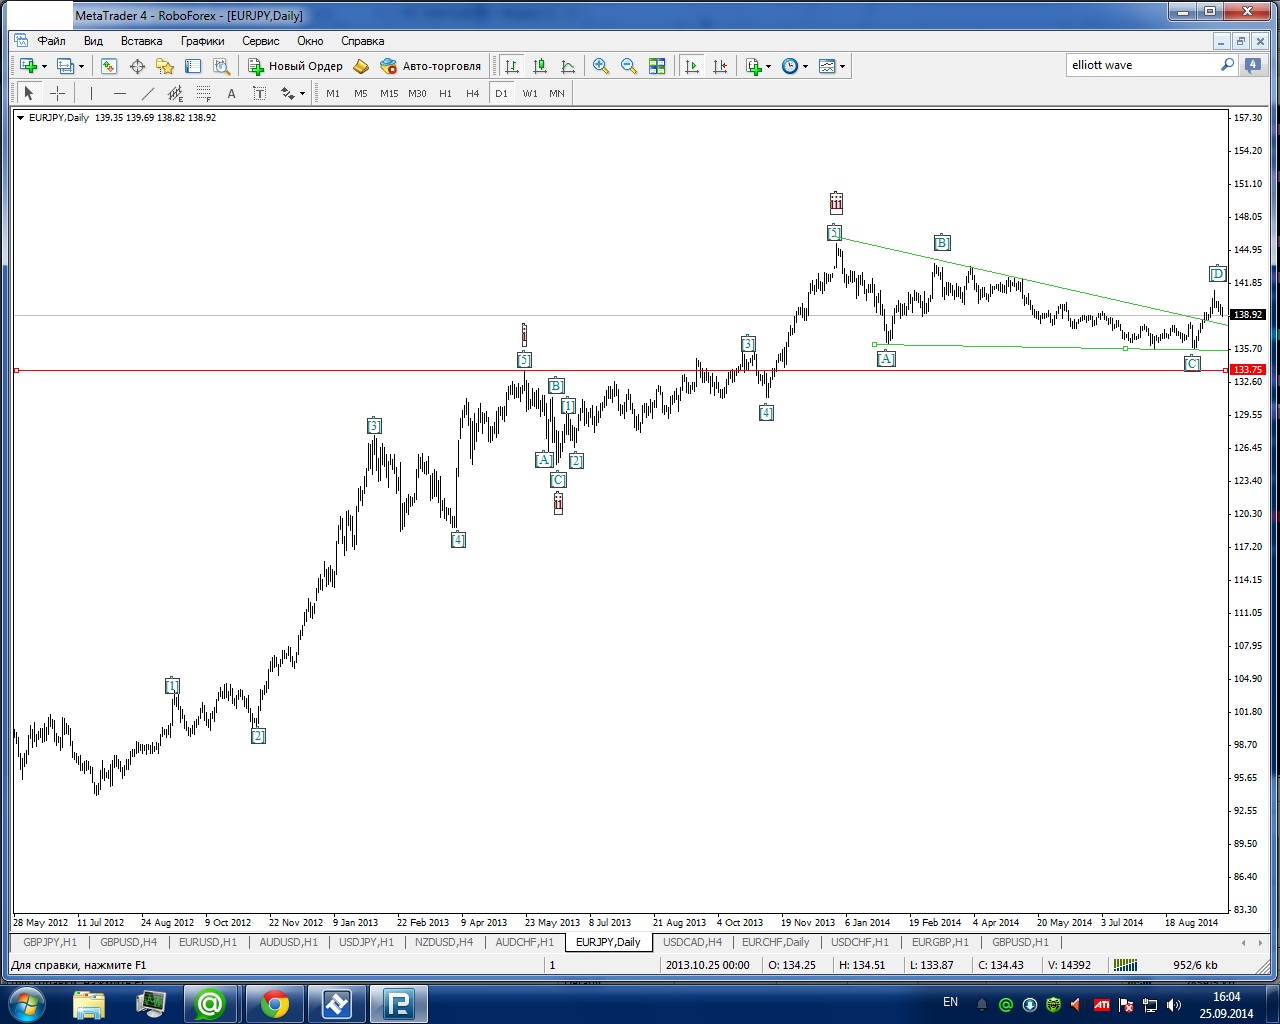Open the EURJPY,Daily chart menu triangle
This screenshot has width=1280, height=1024.
coord(20,118)
